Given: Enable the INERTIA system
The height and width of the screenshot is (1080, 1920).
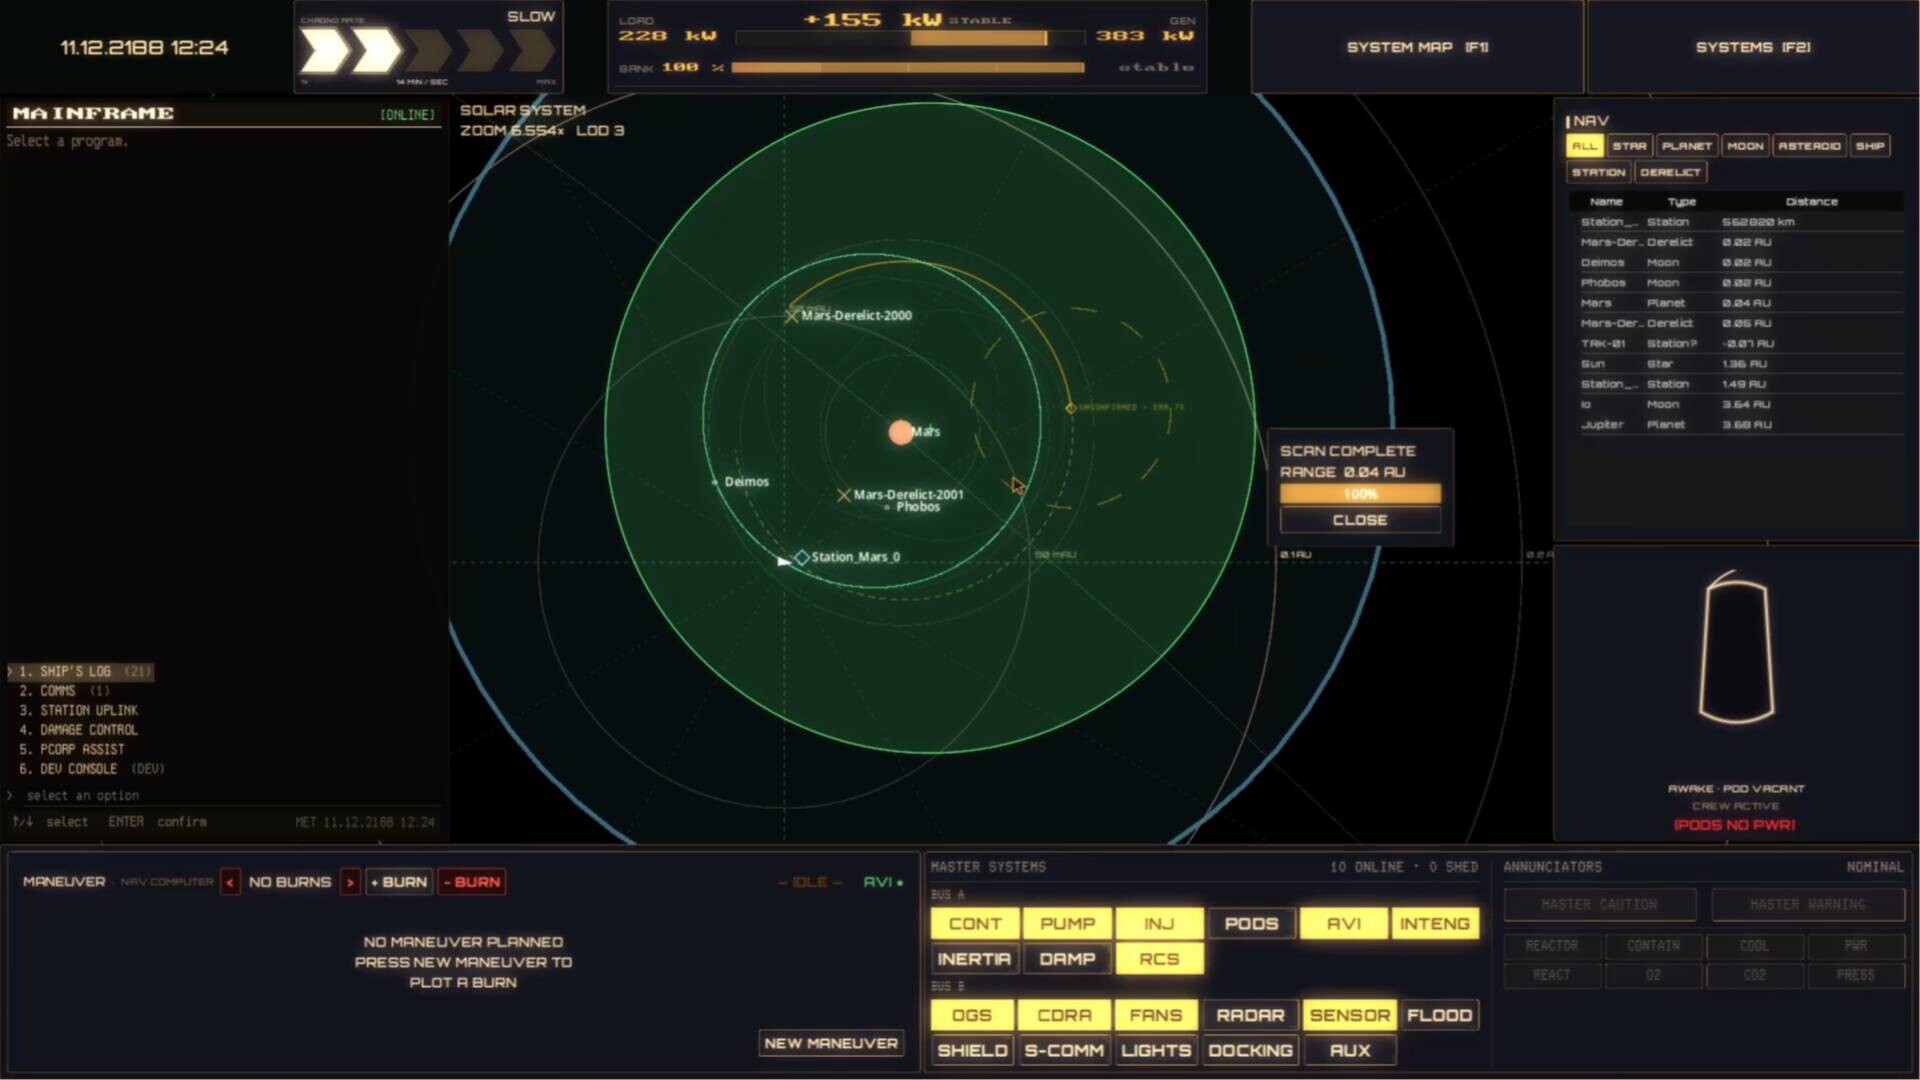Looking at the screenshot, I should 975,959.
